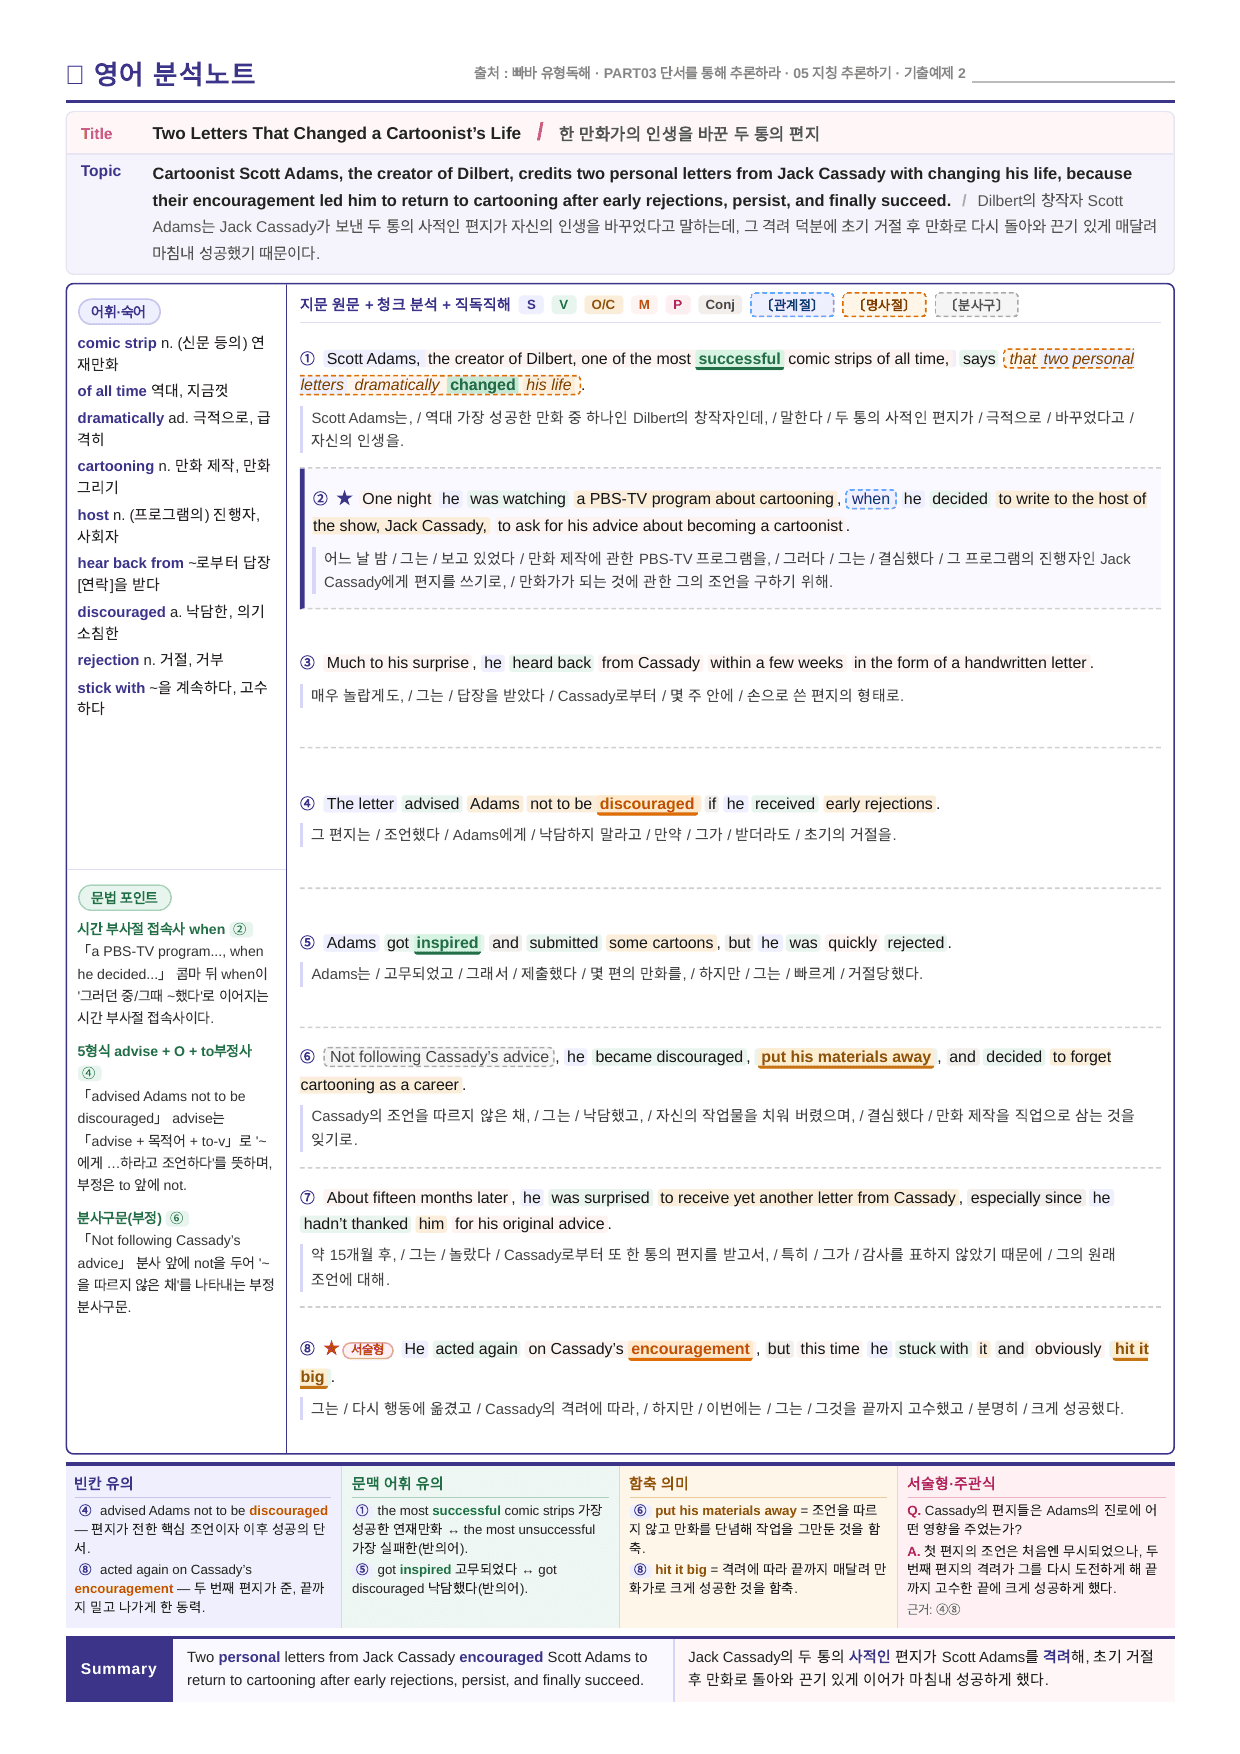Image resolution: width=1240 pixels, height=1754 pixels.
Task: Select the green V legend chip
Action: coord(564,305)
